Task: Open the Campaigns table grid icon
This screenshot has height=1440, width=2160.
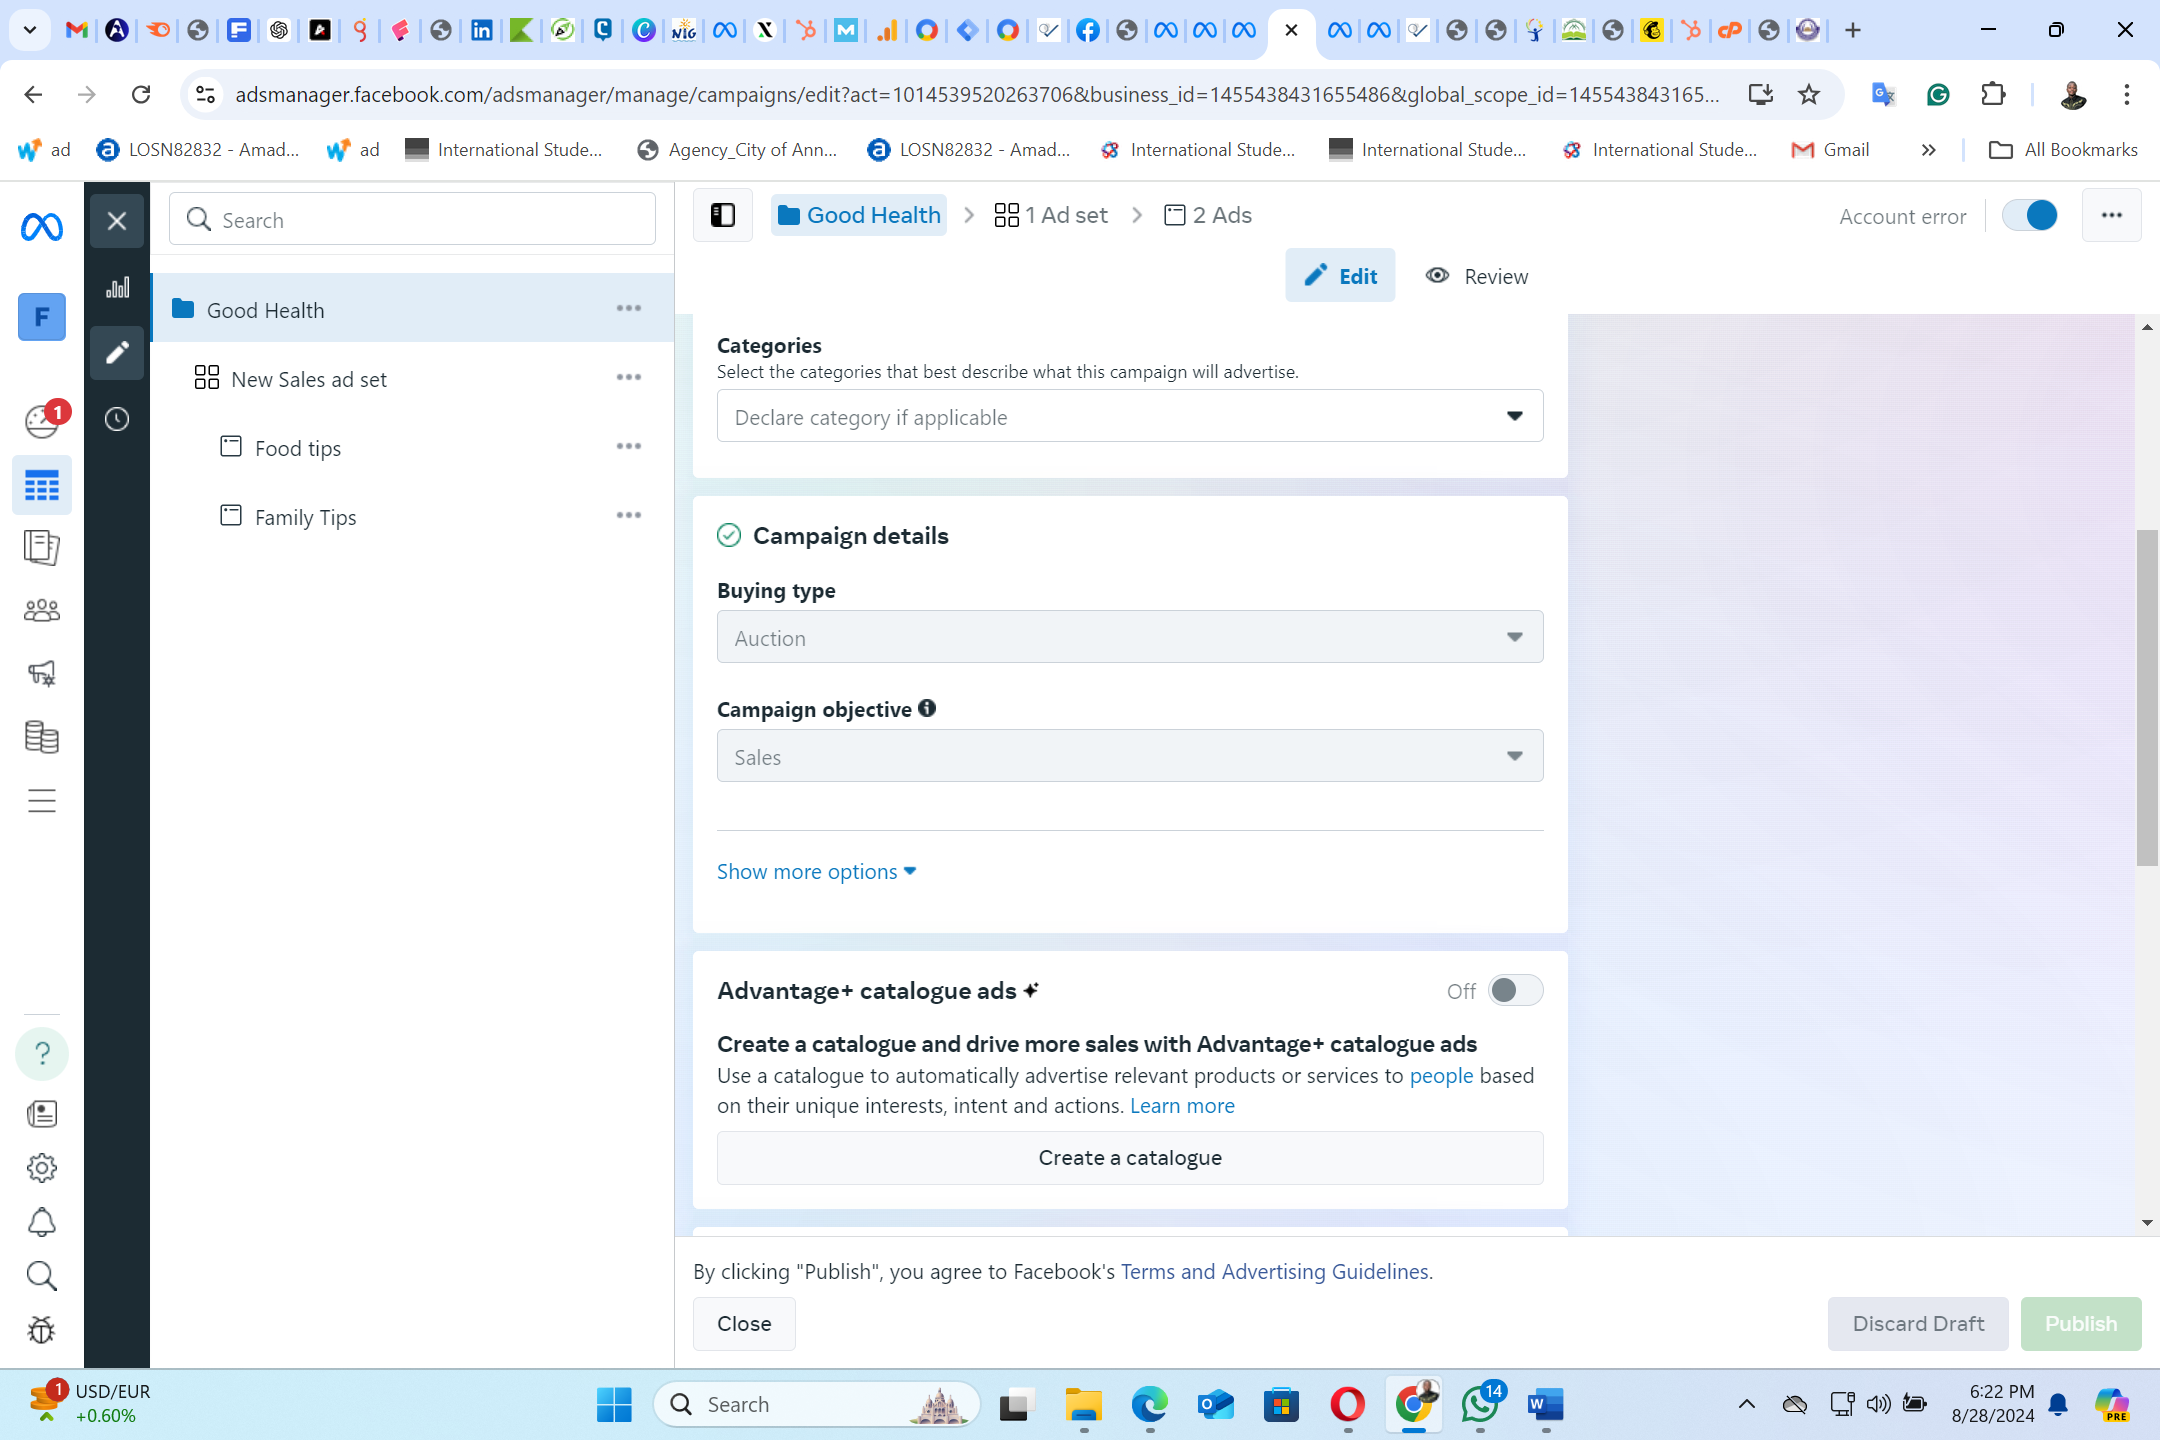Action: coord(42,486)
